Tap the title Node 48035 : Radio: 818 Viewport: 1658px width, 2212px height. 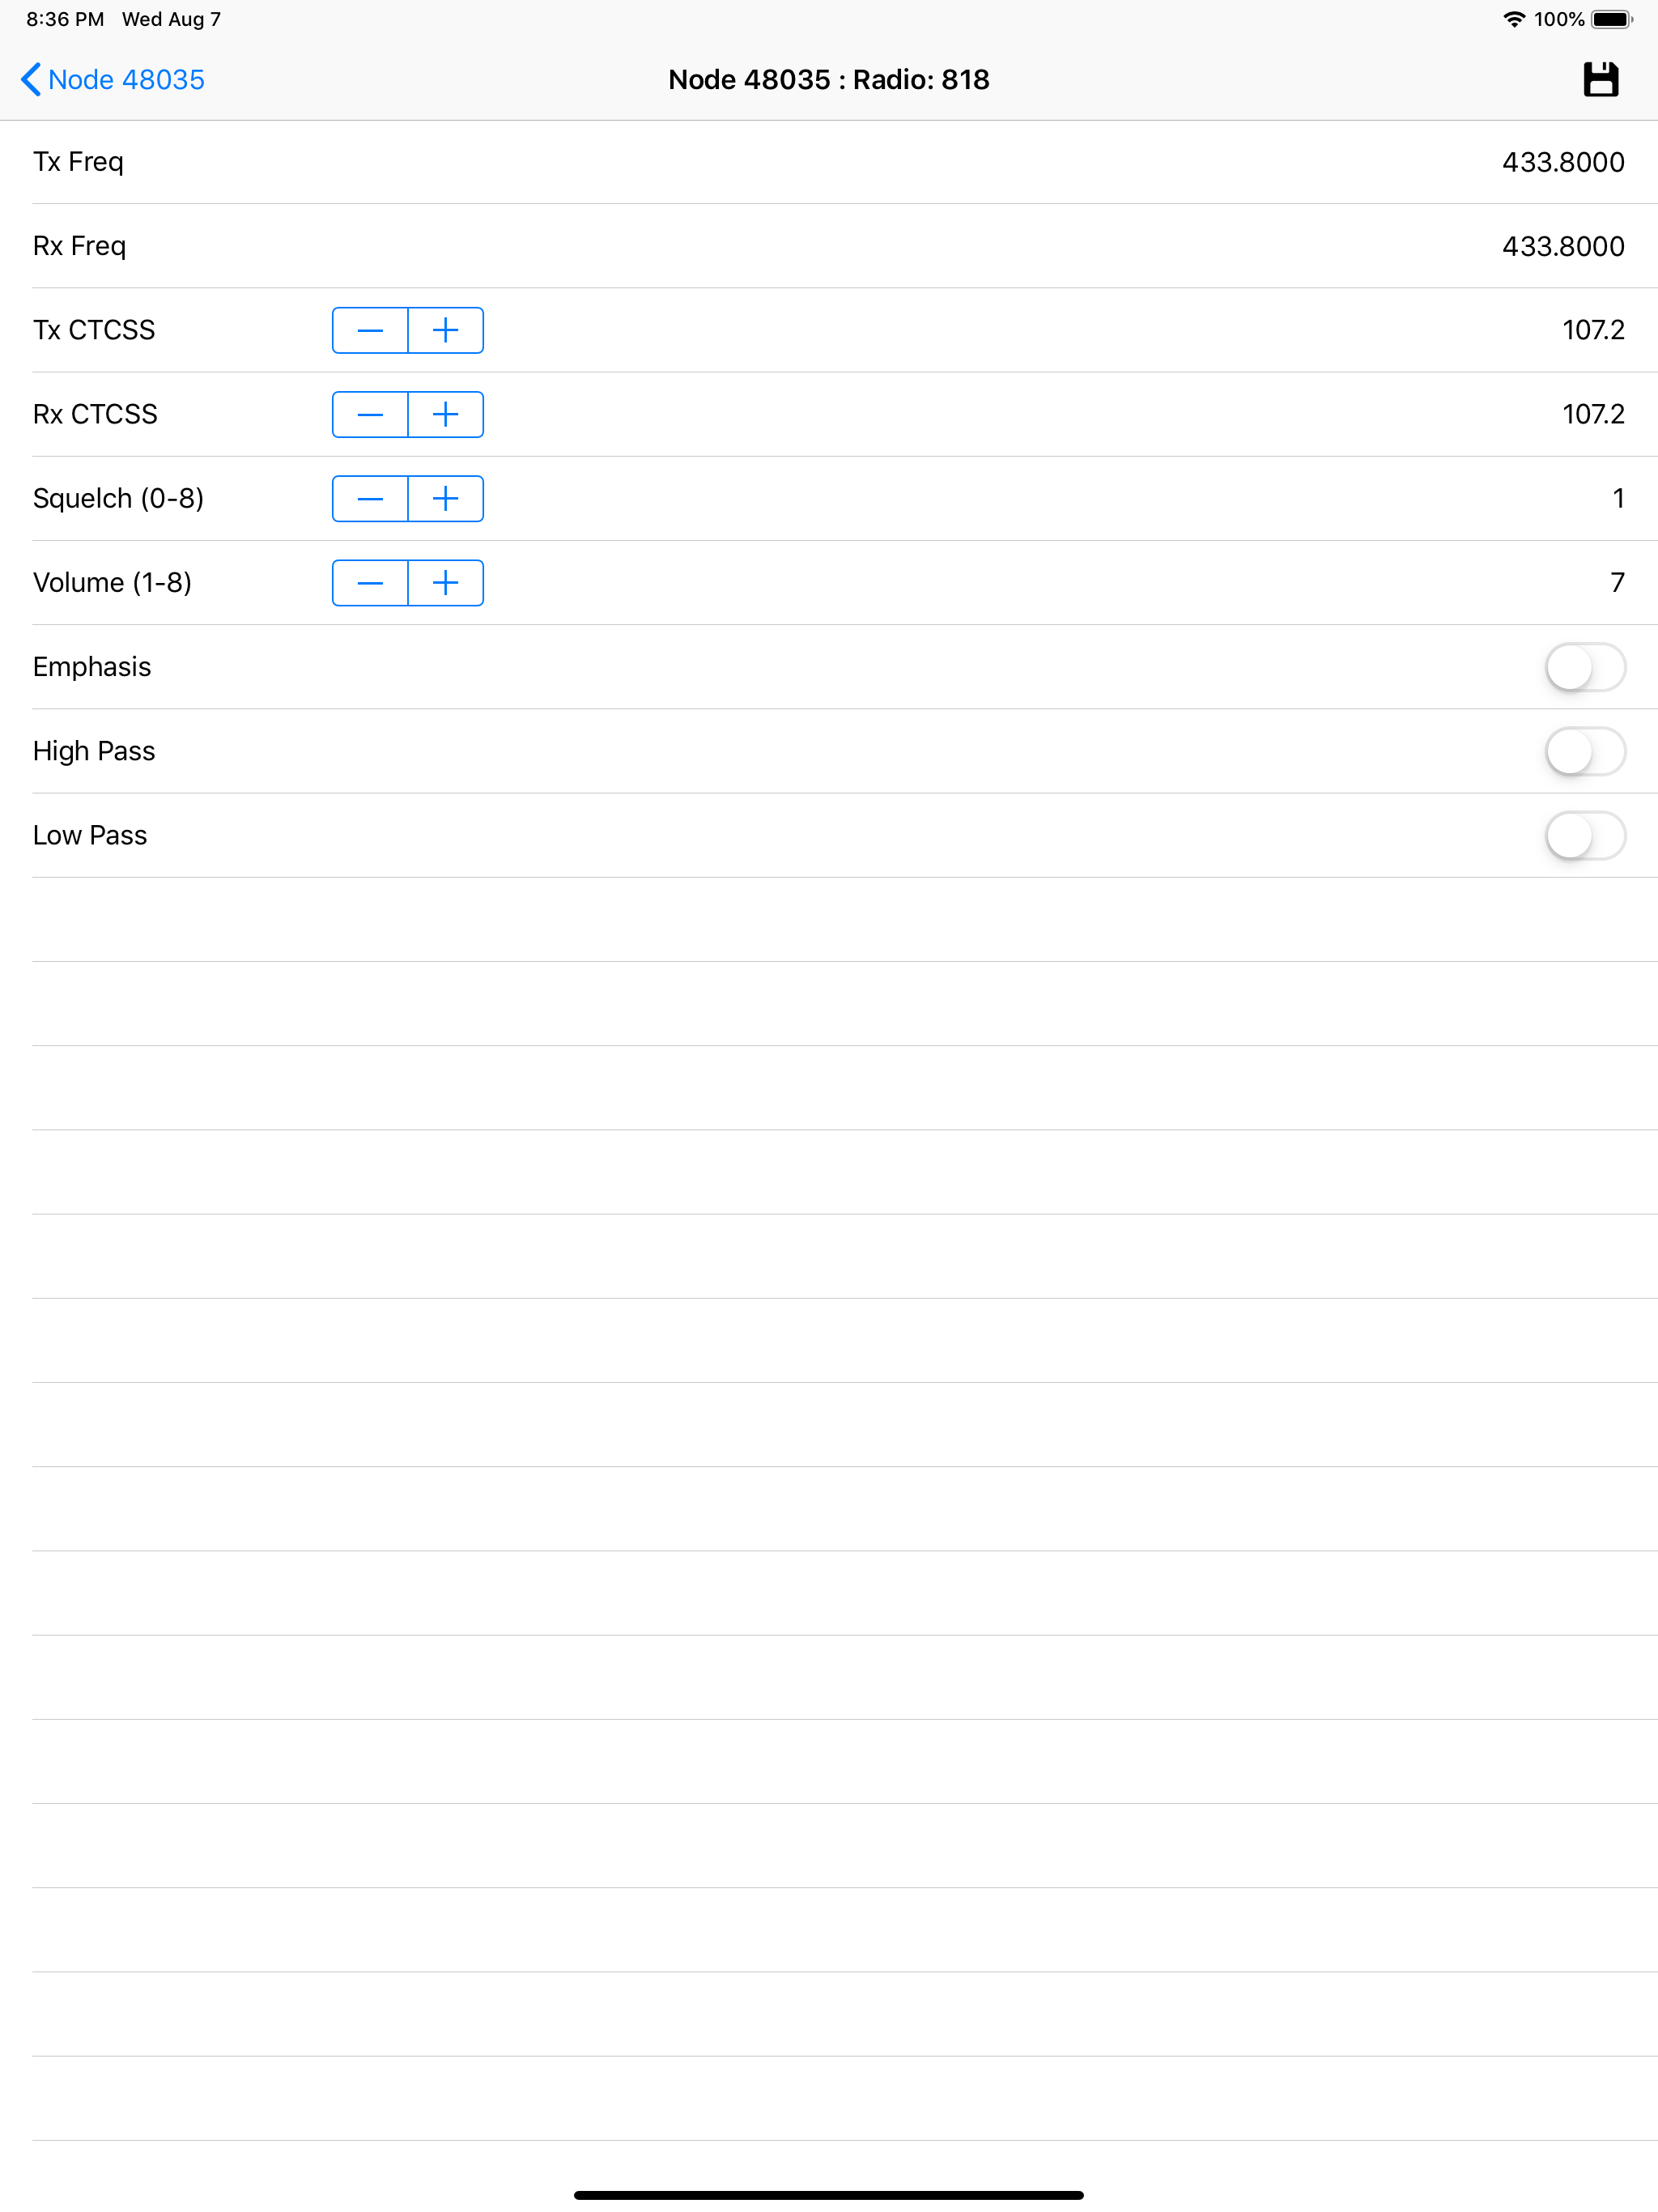829,80
